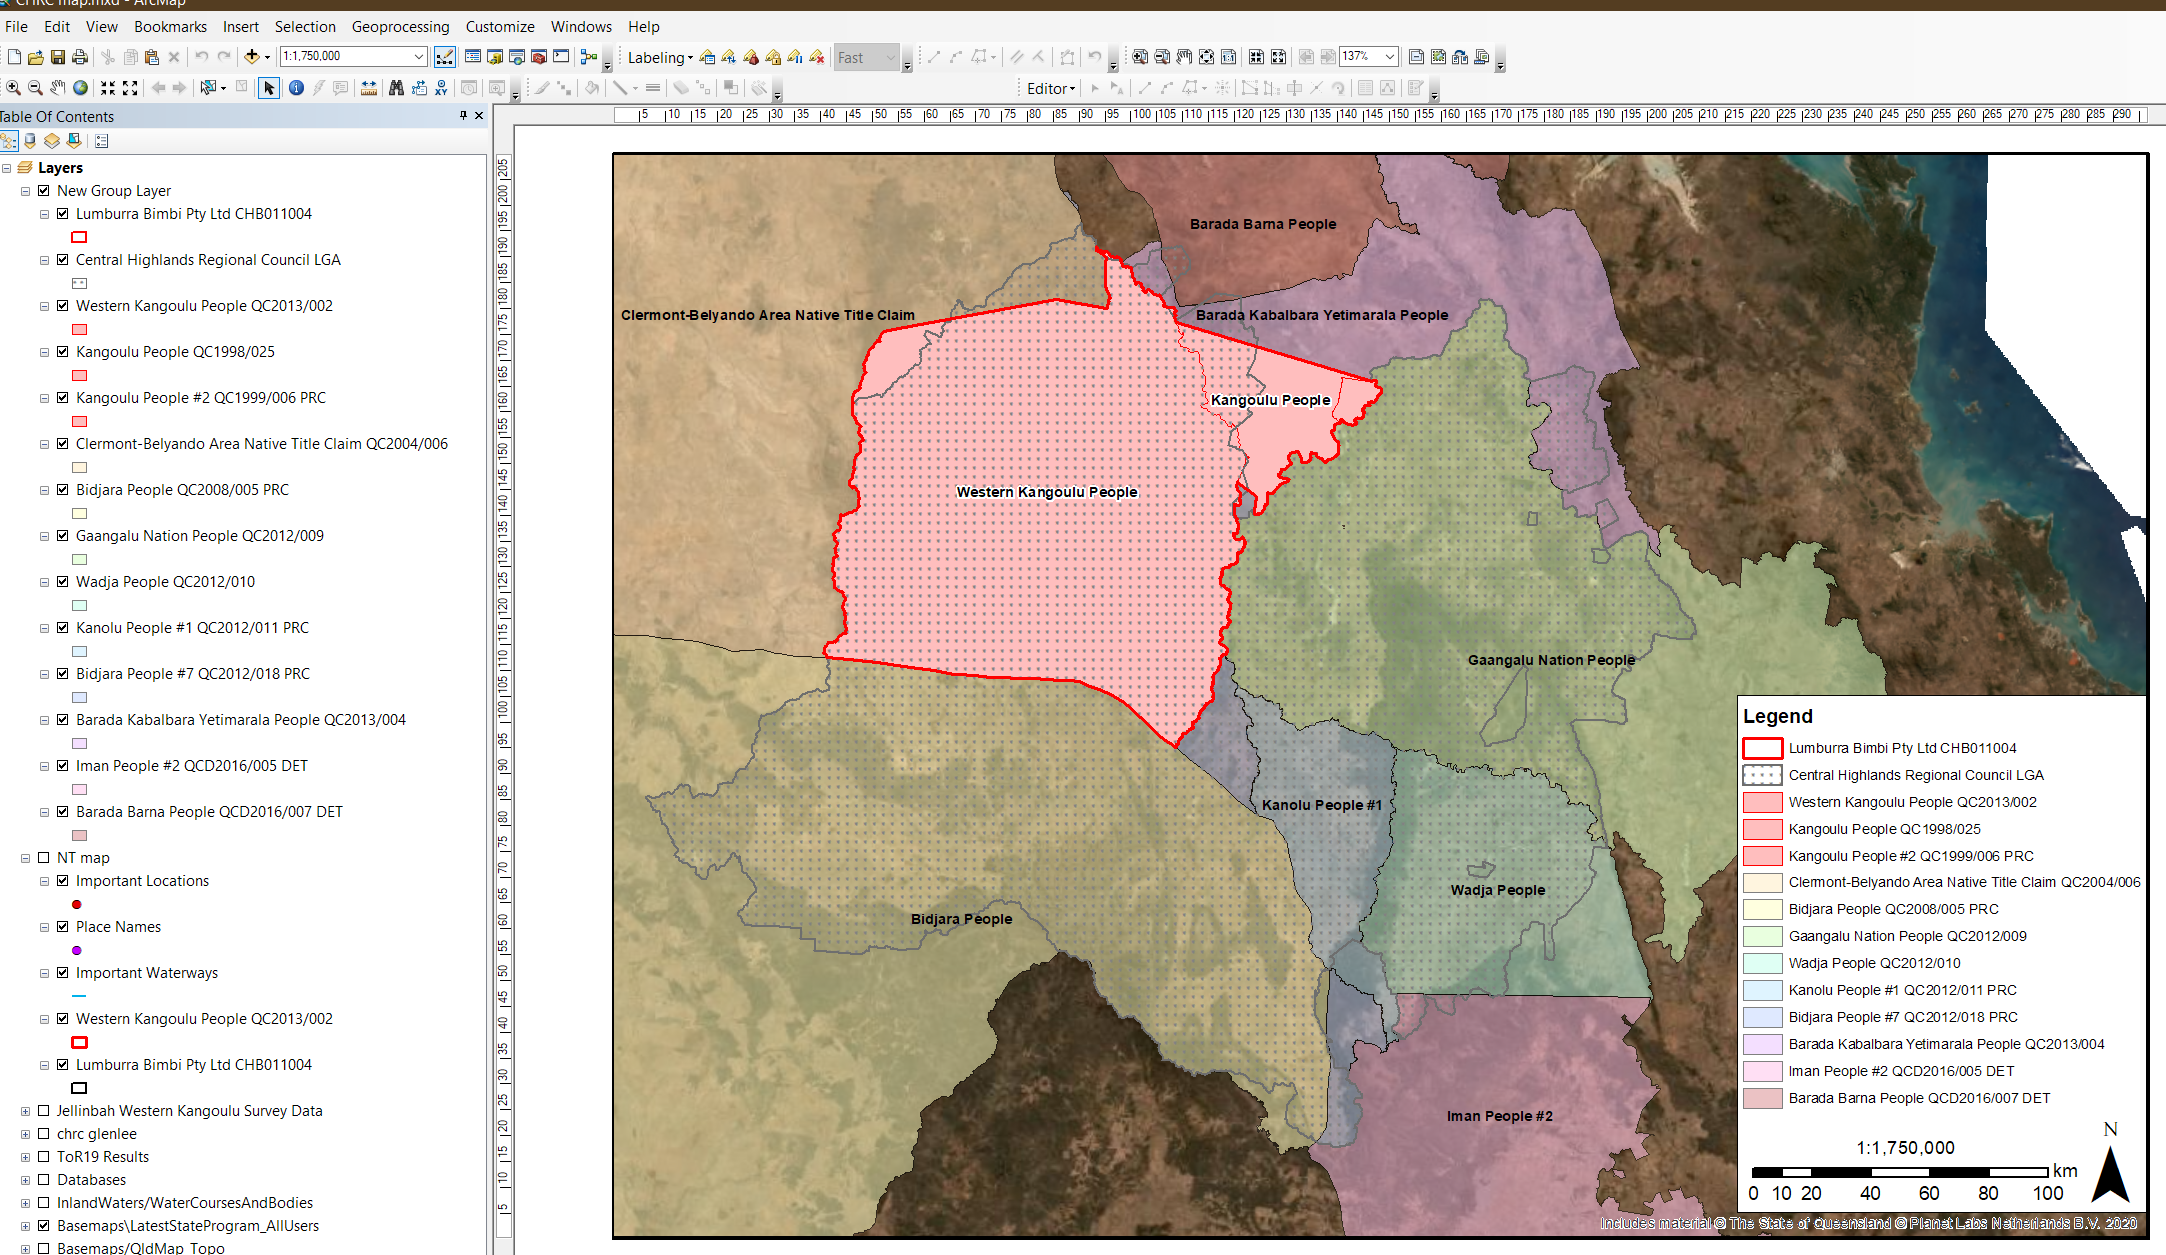Open the Labeling menu

click(658, 57)
